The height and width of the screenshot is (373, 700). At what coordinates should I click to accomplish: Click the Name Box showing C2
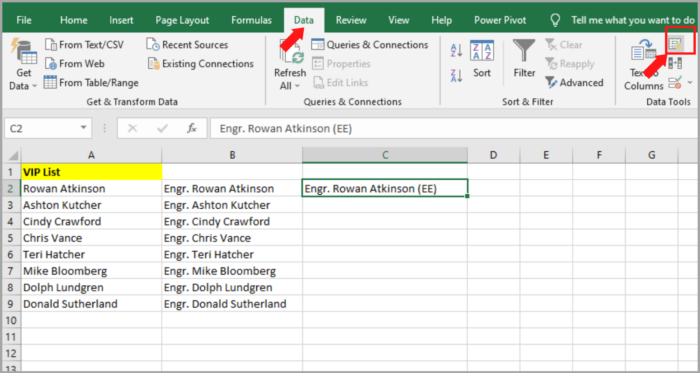(42, 128)
